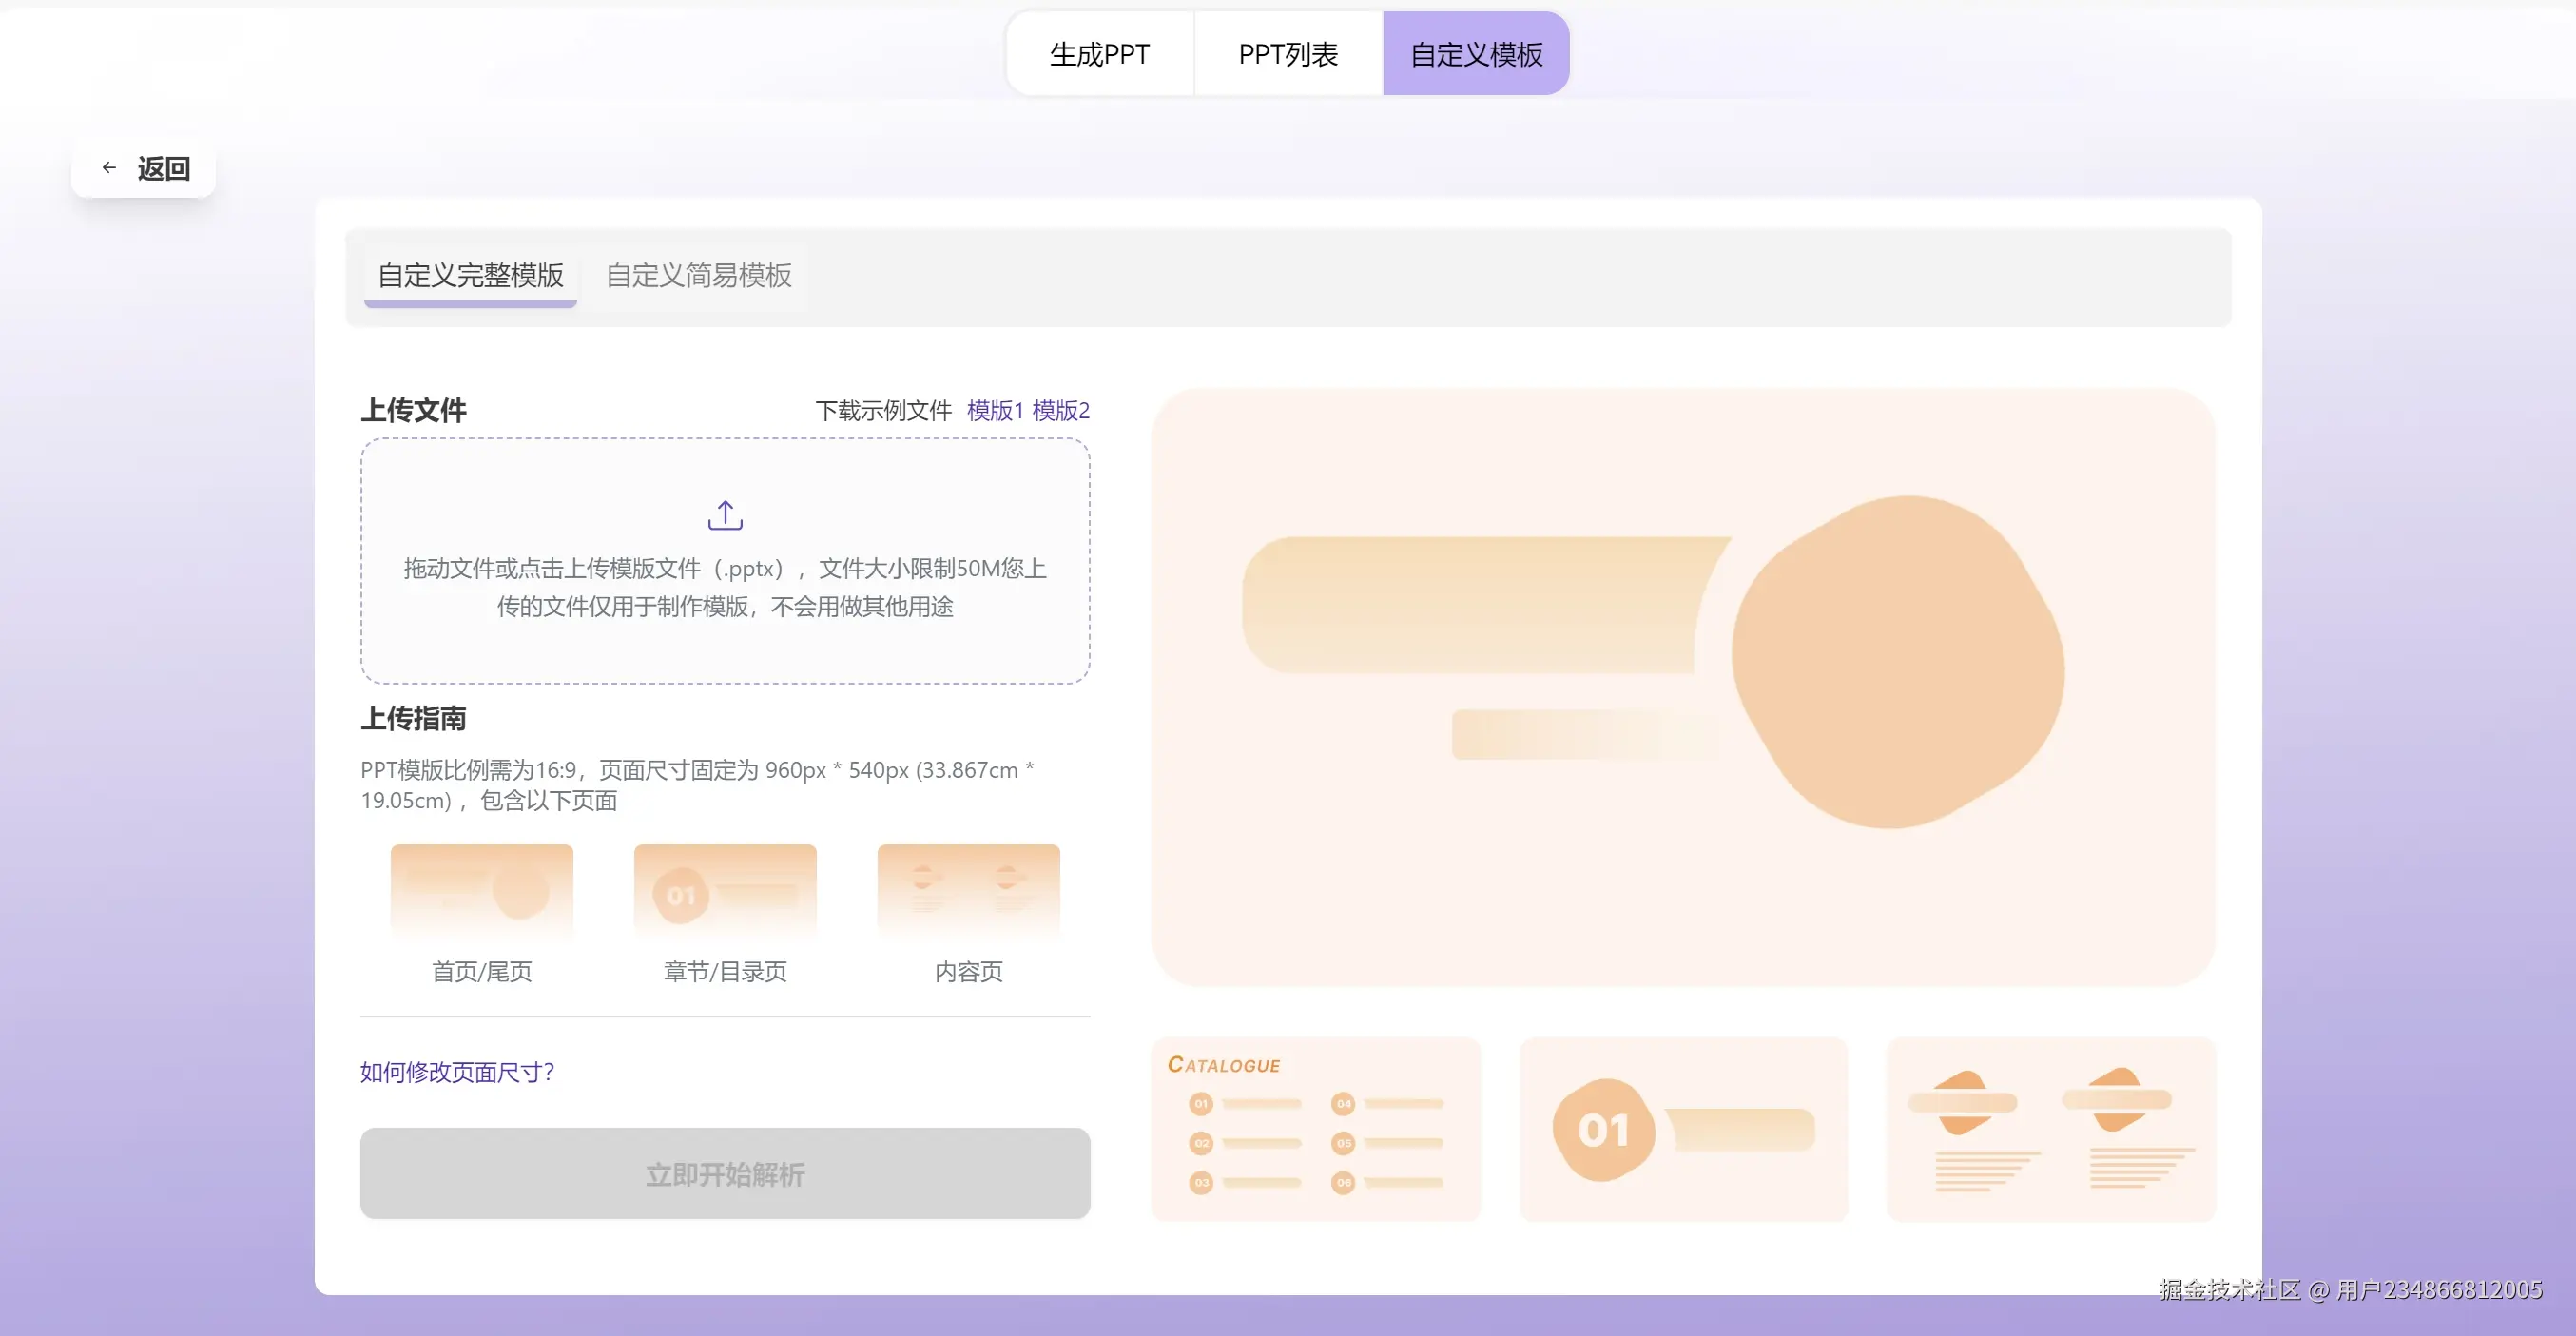The height and width of the screenshot is (1336, 2576).
Task: Download example file 模版1
Action: (995, 410)
